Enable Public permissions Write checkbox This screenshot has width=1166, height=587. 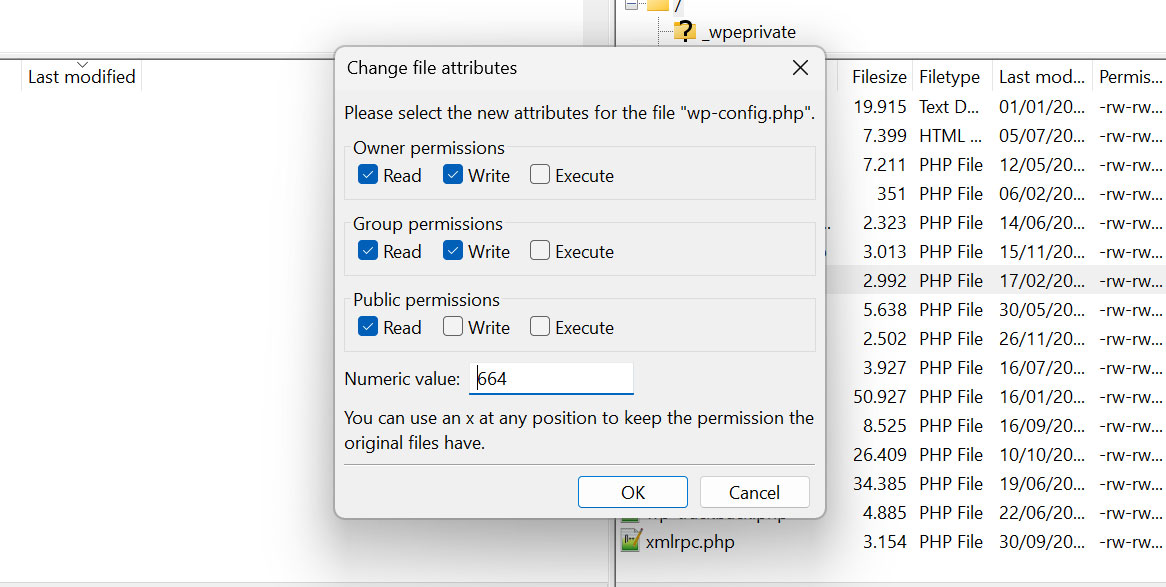[x=453, y=327]
